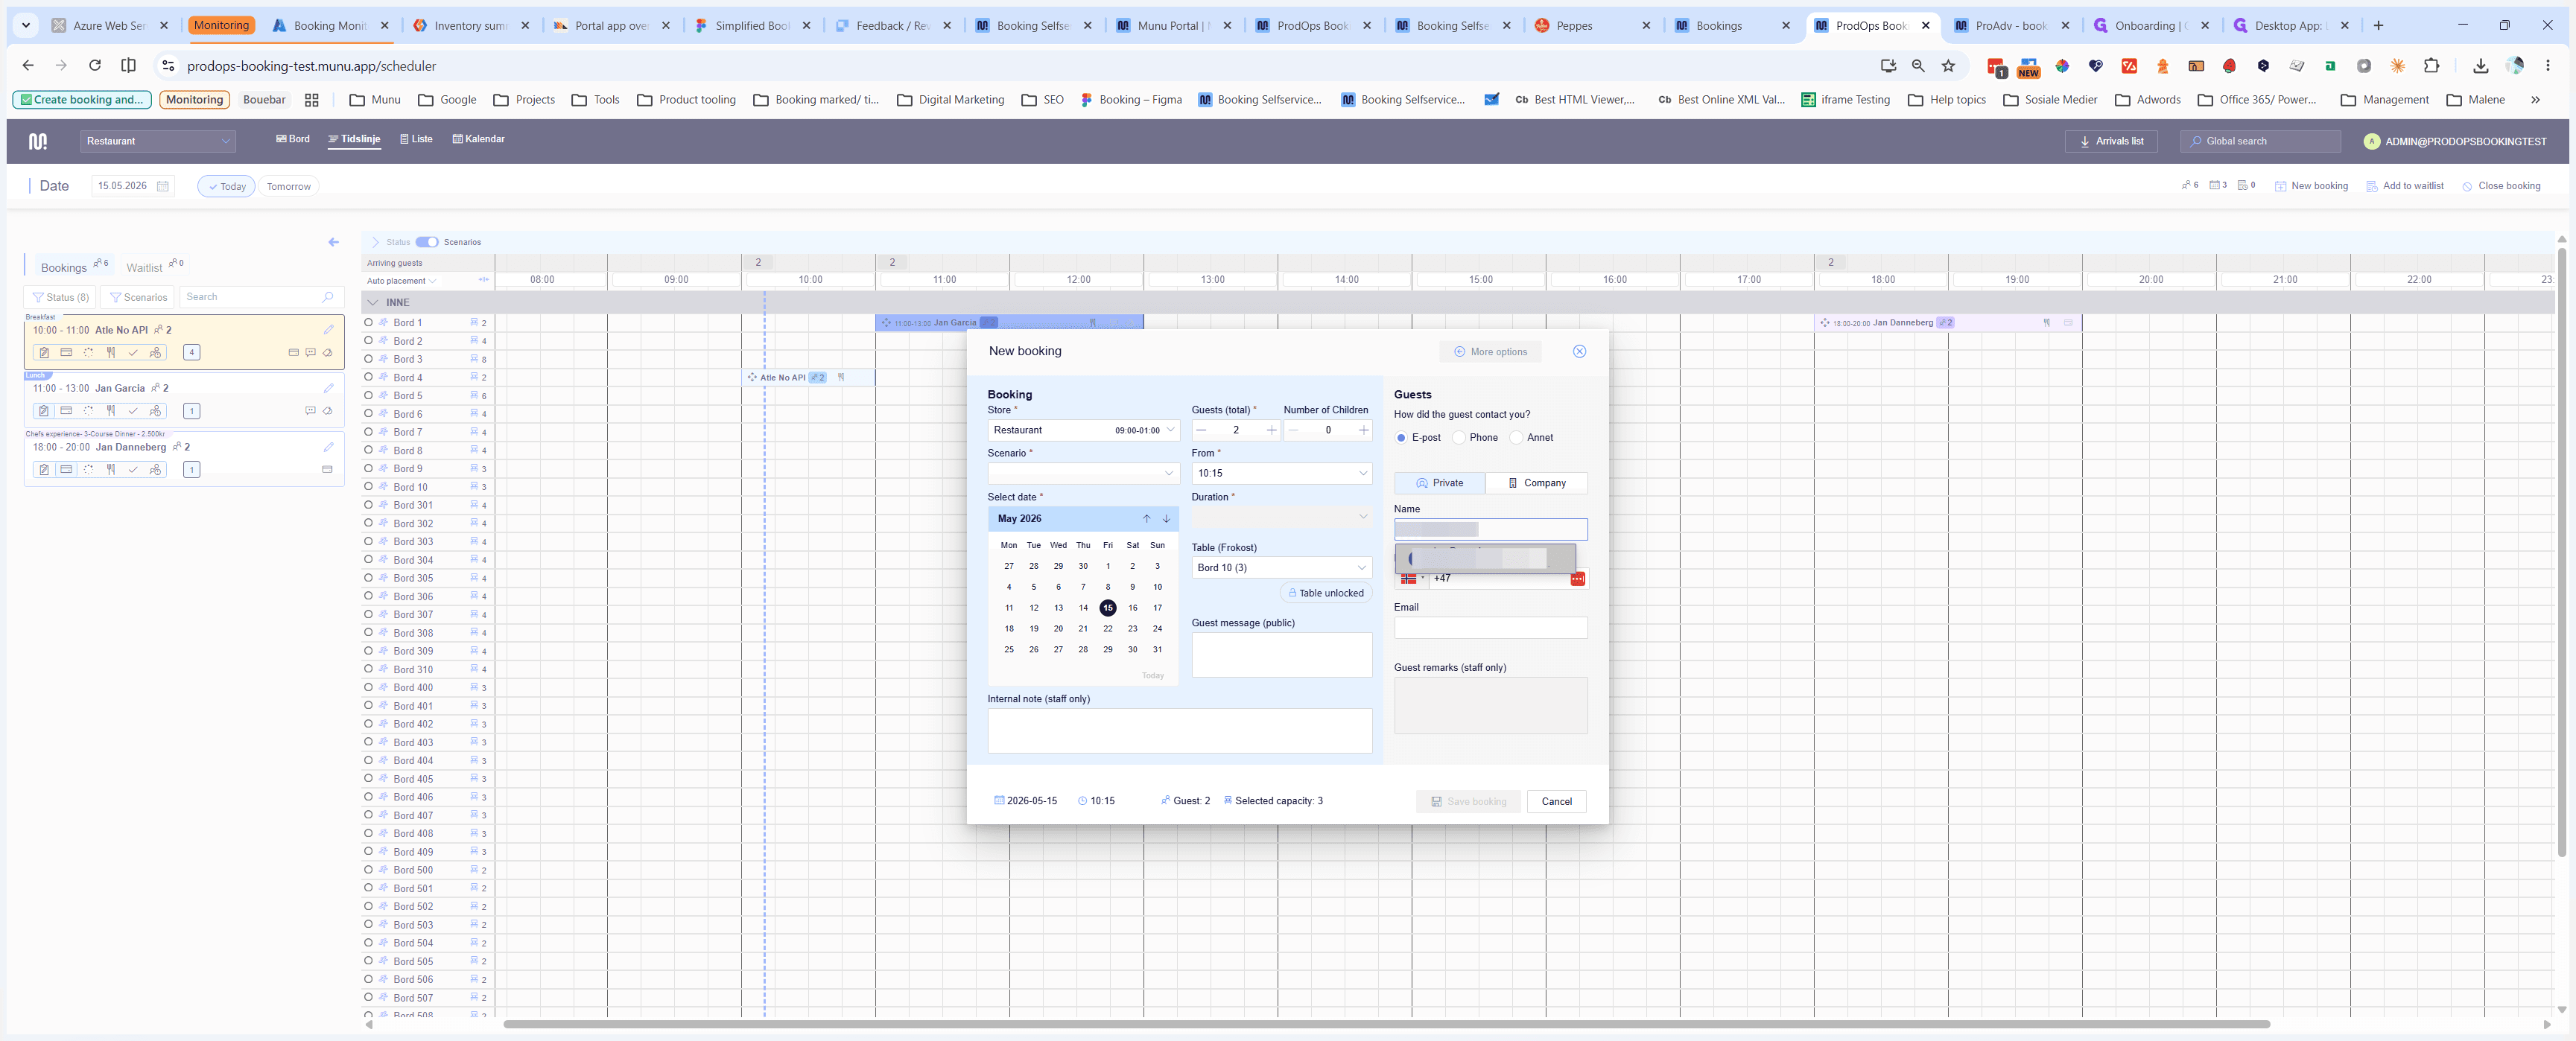Edit the Atle No API booking with pencil icon
2576x1041 pixels.
[x=328, y=329]
